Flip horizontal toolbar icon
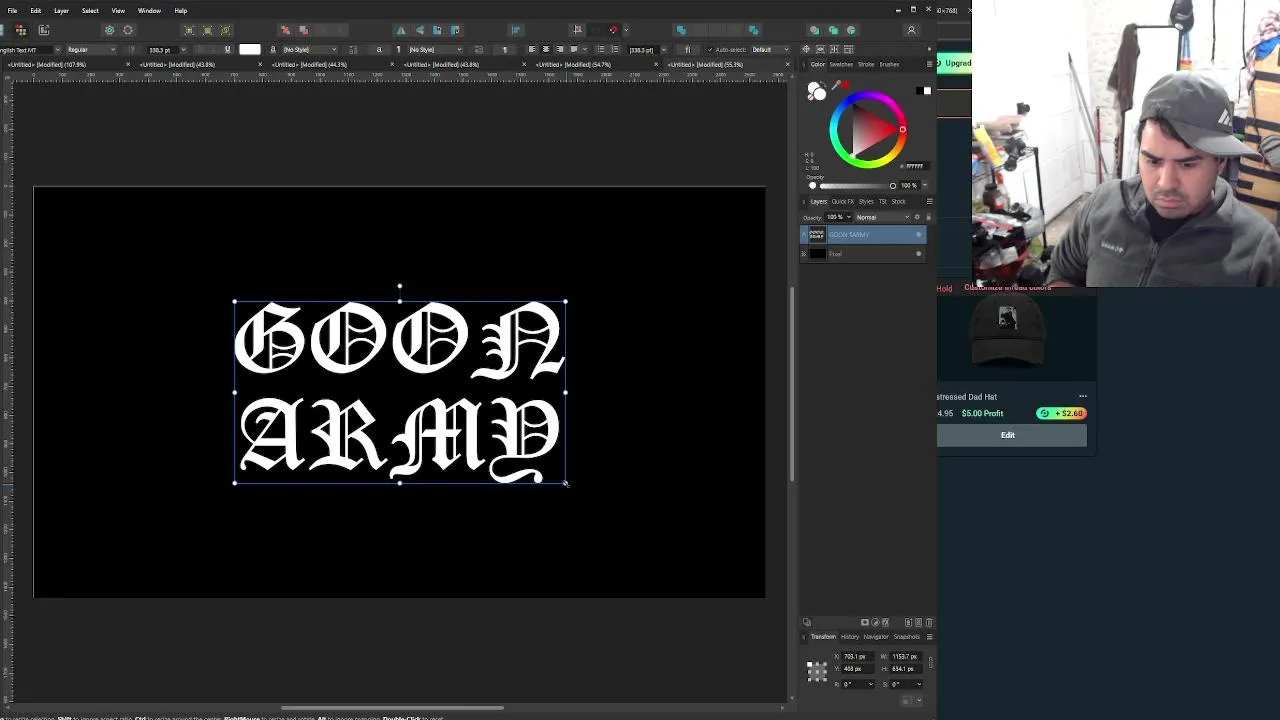The width and height of the screenshot is (1280, 720). (x=401, y=30)
